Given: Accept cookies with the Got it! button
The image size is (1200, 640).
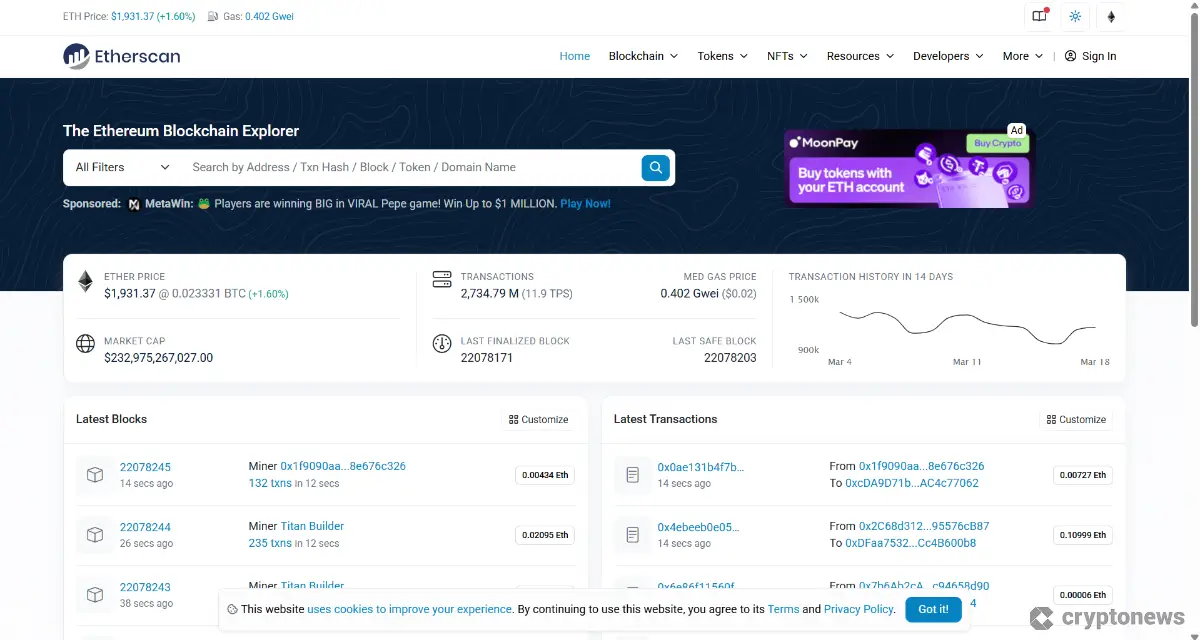Looking at the screenshot, I should tap(933, 609).
